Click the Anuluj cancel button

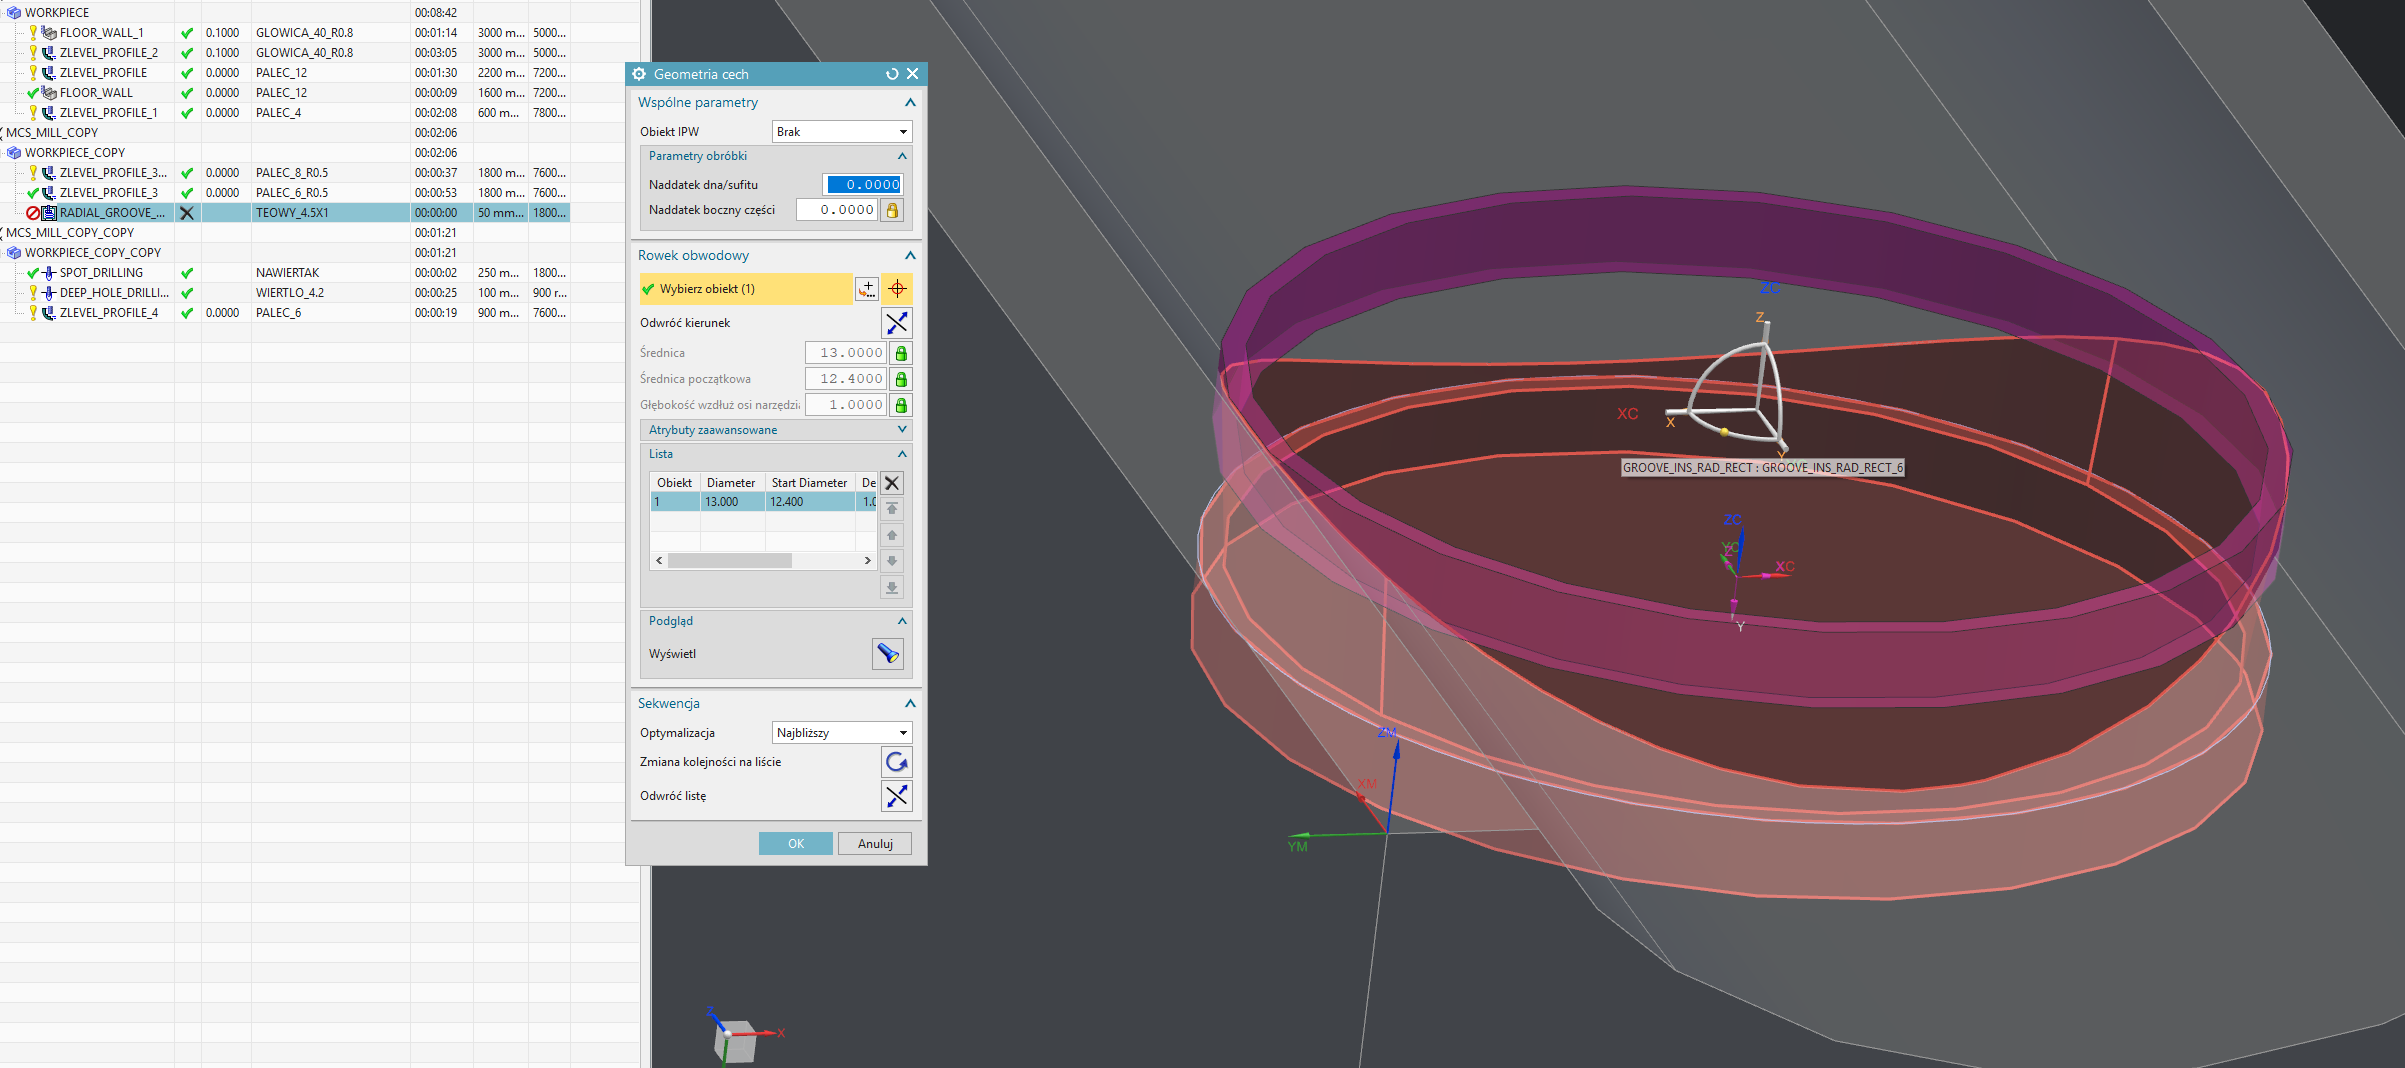[875, 844]
